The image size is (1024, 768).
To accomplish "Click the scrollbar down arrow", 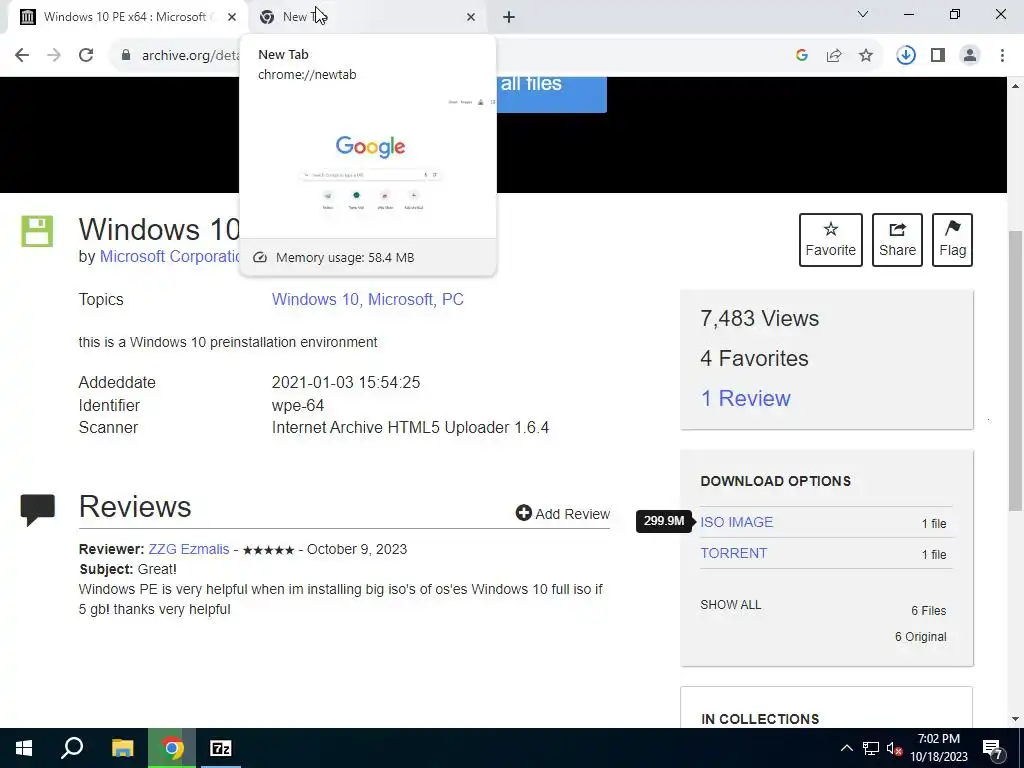I will (1016, 719).
